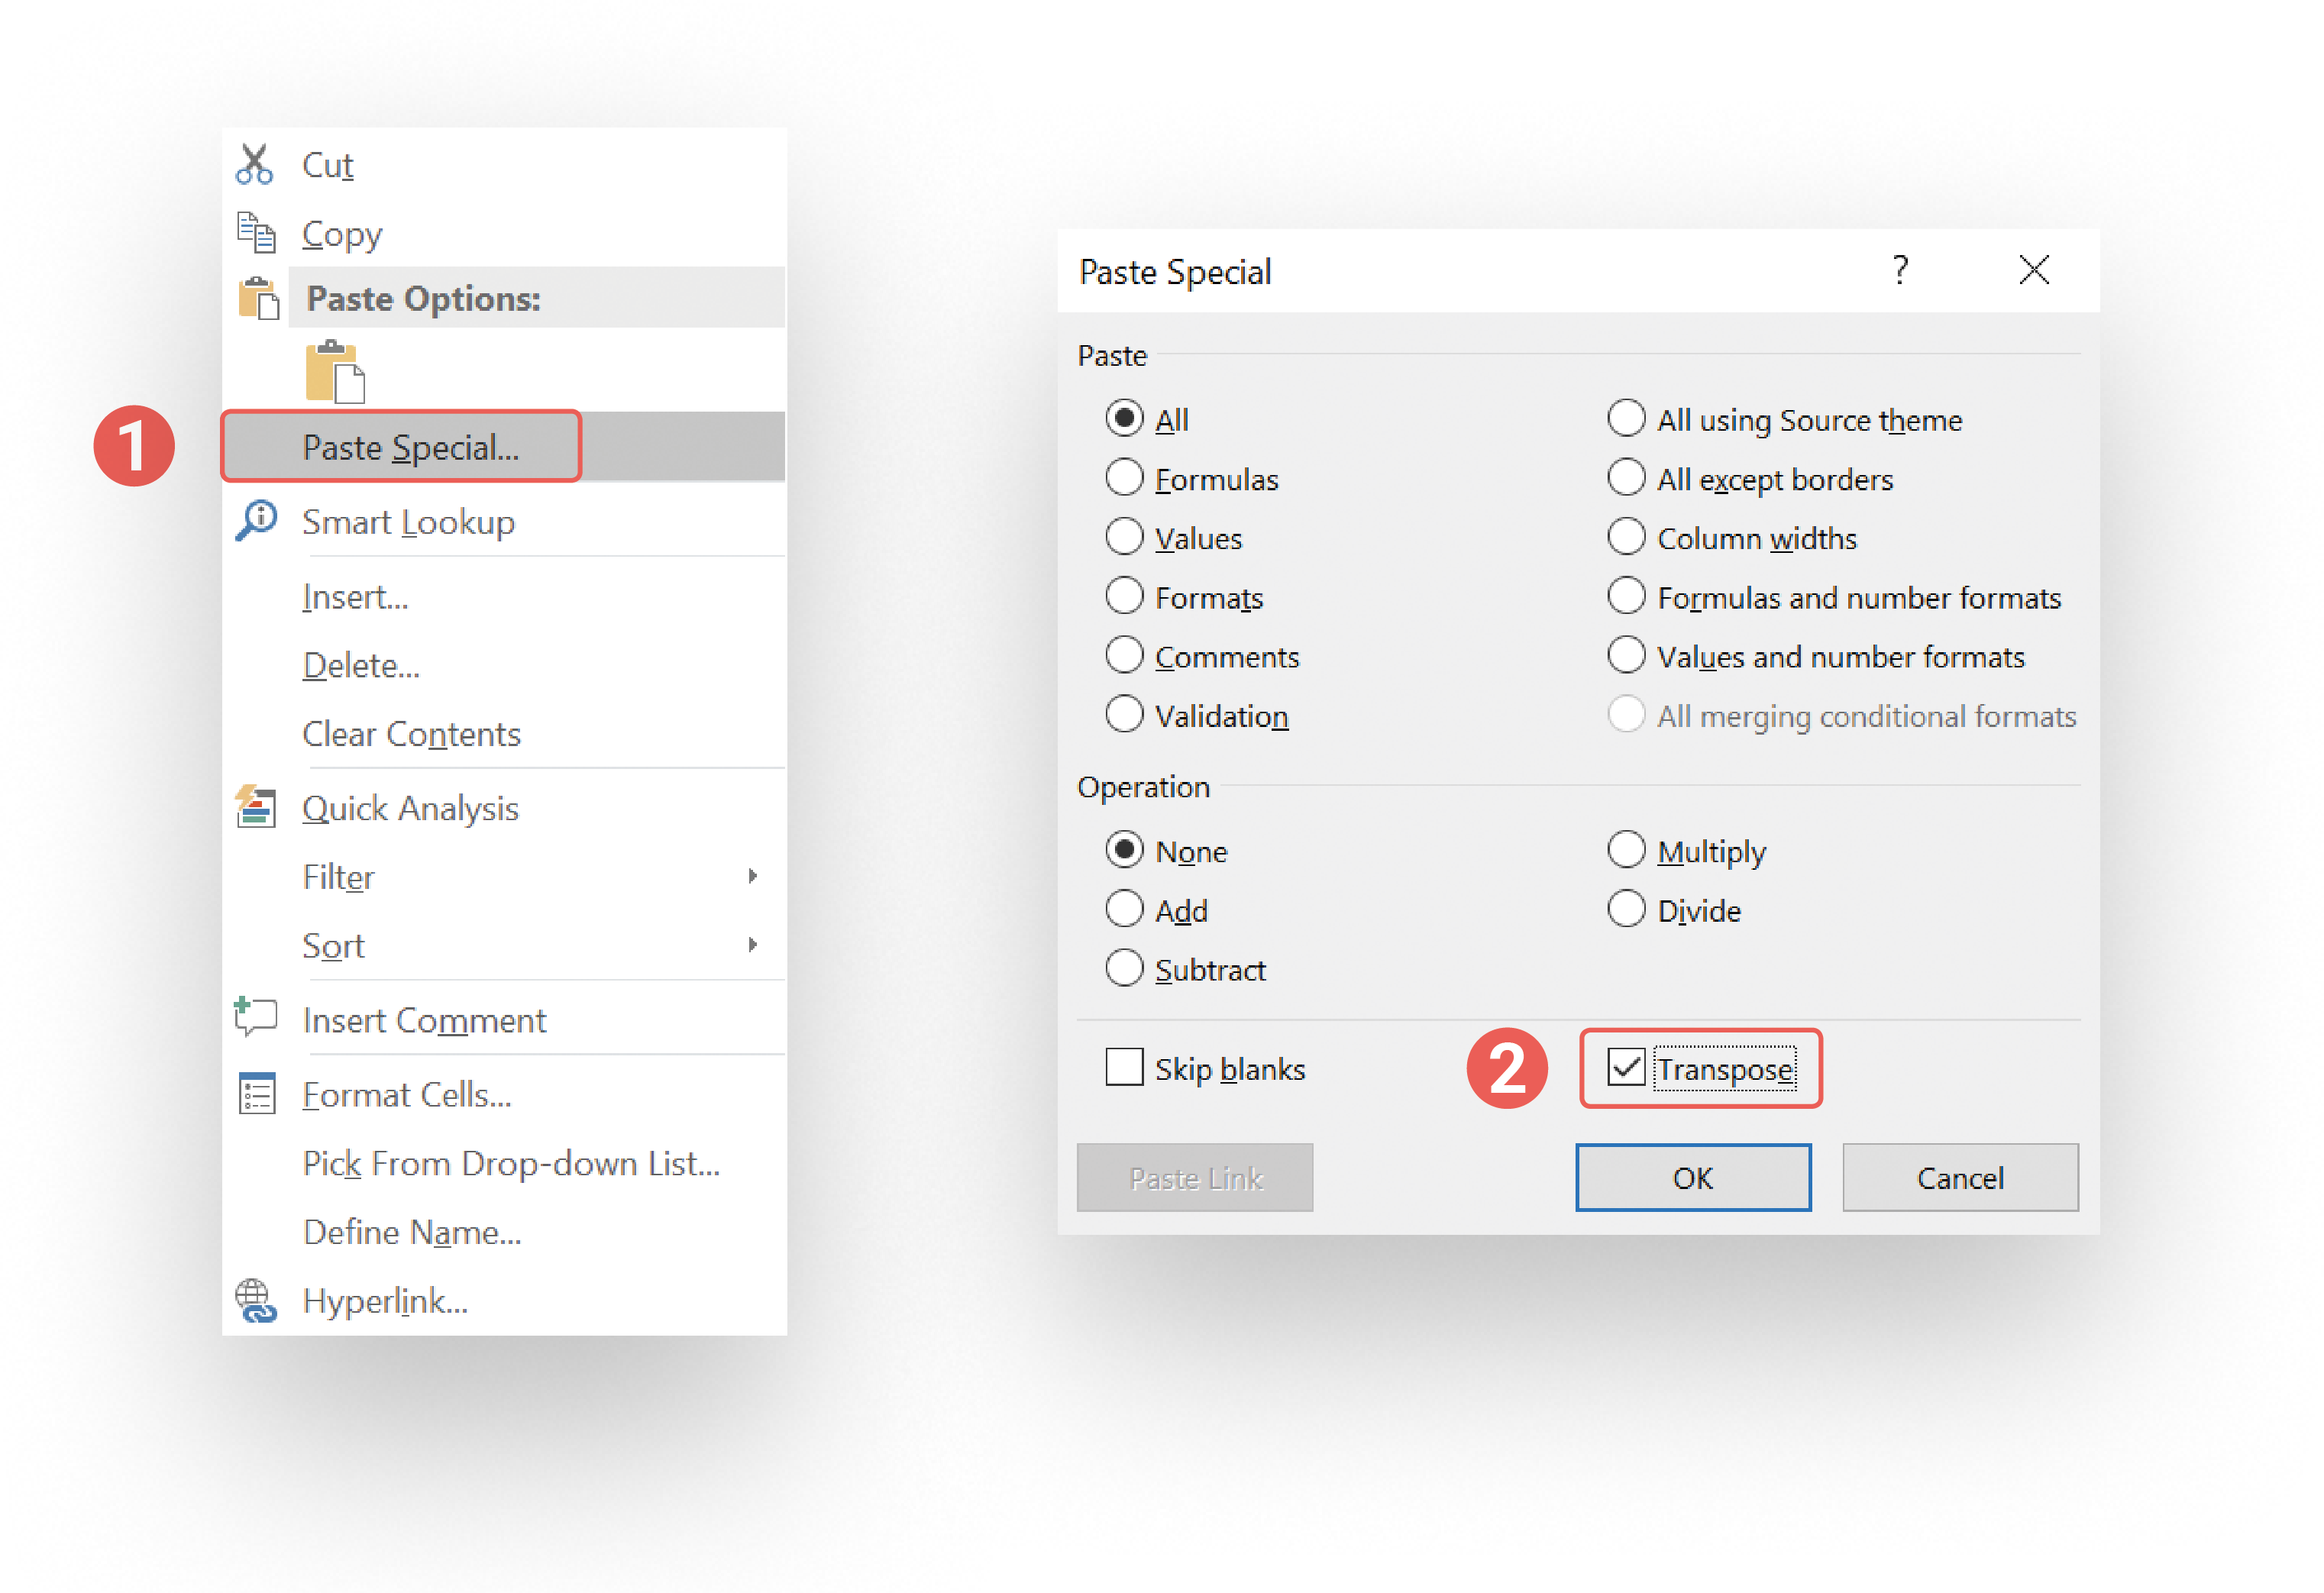
Task: Select the None operation radio button
Action: pyautogui.click(x=1125, y=849)
